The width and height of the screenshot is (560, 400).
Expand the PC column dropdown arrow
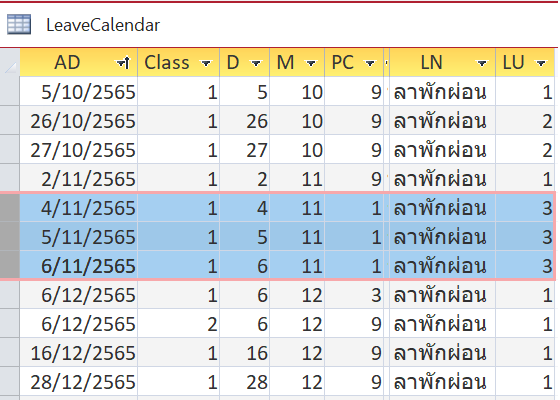[370, 64]
